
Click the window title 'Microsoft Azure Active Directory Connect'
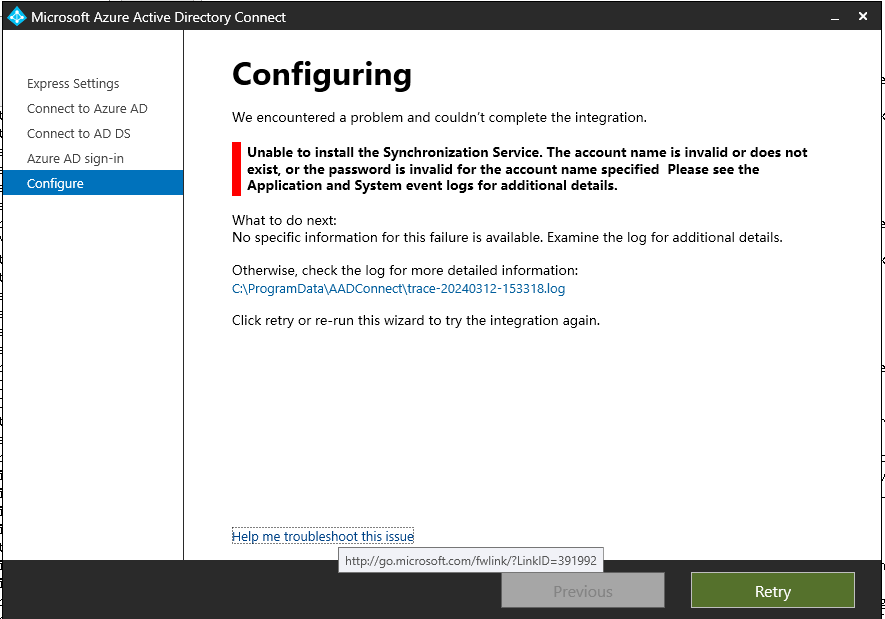(x=159, y=17)
